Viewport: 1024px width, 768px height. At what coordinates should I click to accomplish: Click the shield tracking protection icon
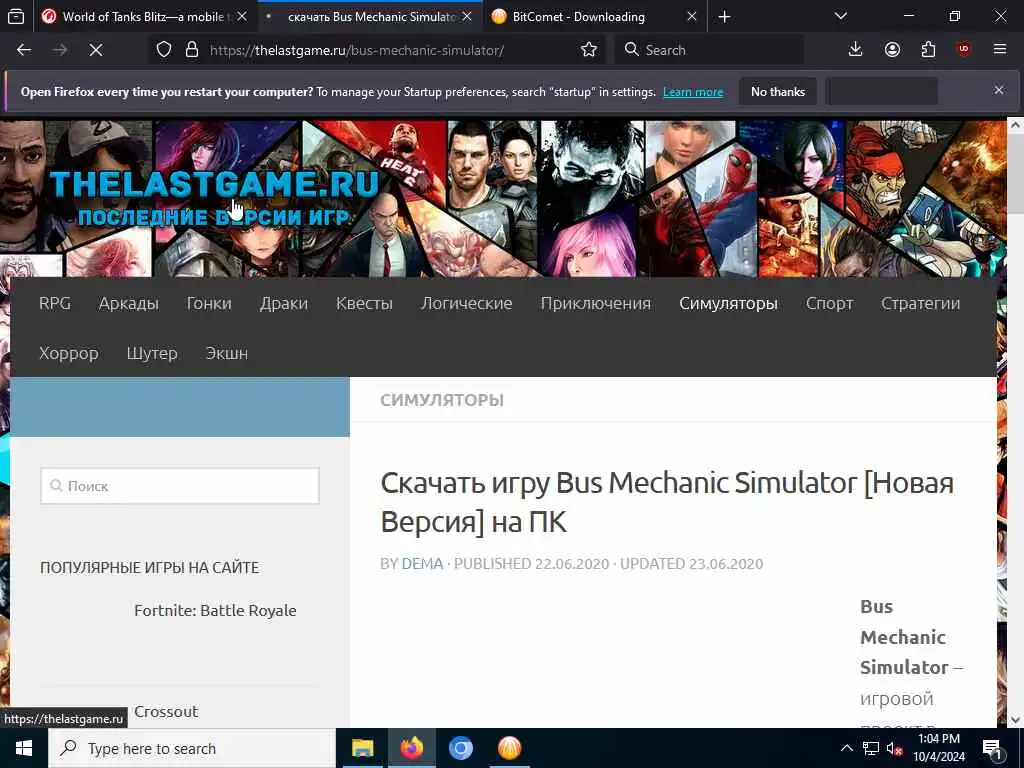click(x=164, y=50)
